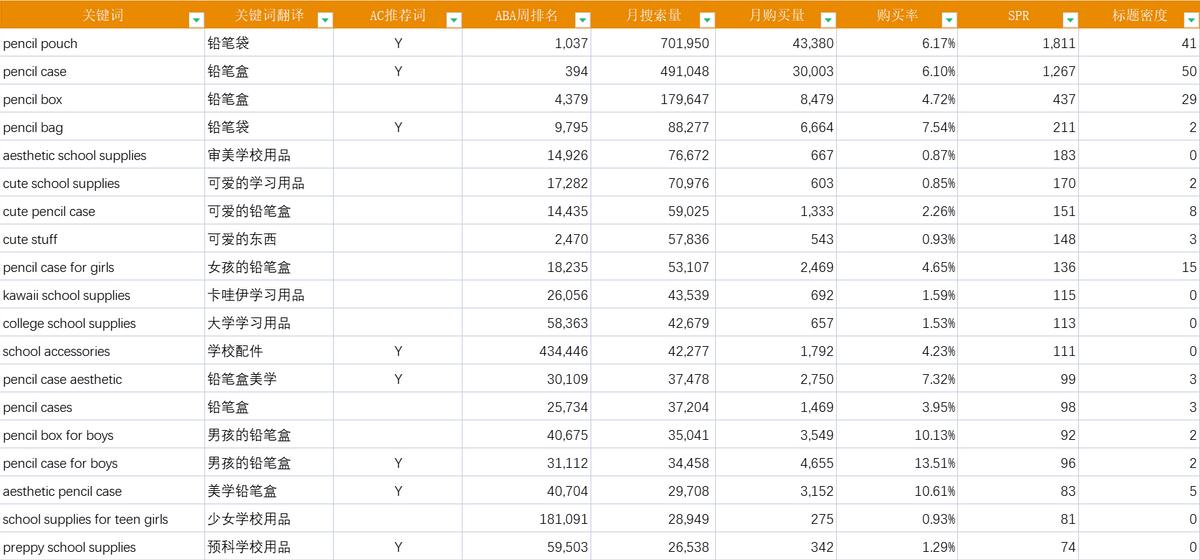Select purchase rate value 13.51%

[898, 463]
